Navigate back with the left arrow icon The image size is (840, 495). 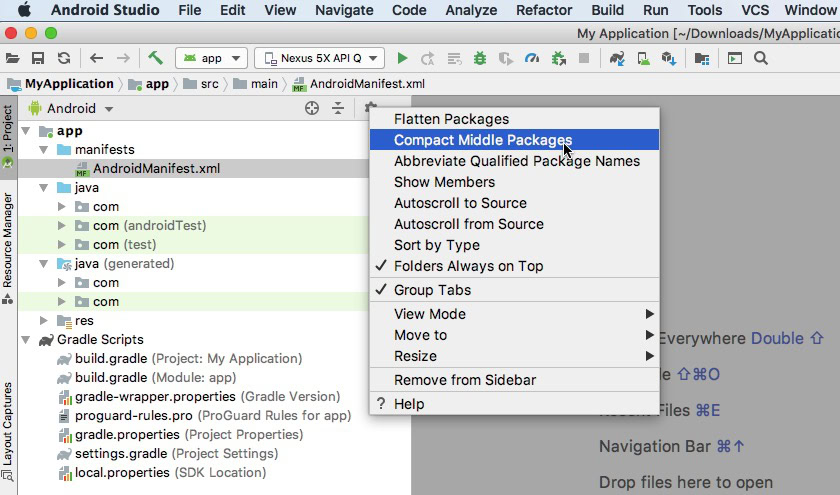click(96, 58)
